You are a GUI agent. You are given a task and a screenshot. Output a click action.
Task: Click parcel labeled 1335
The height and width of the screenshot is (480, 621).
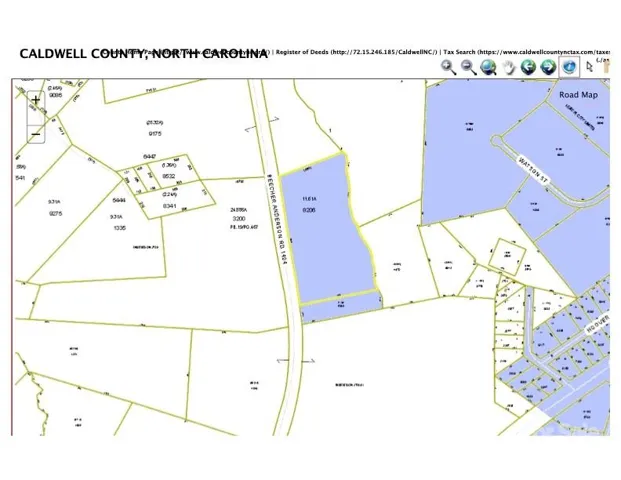tap(119, 228)
